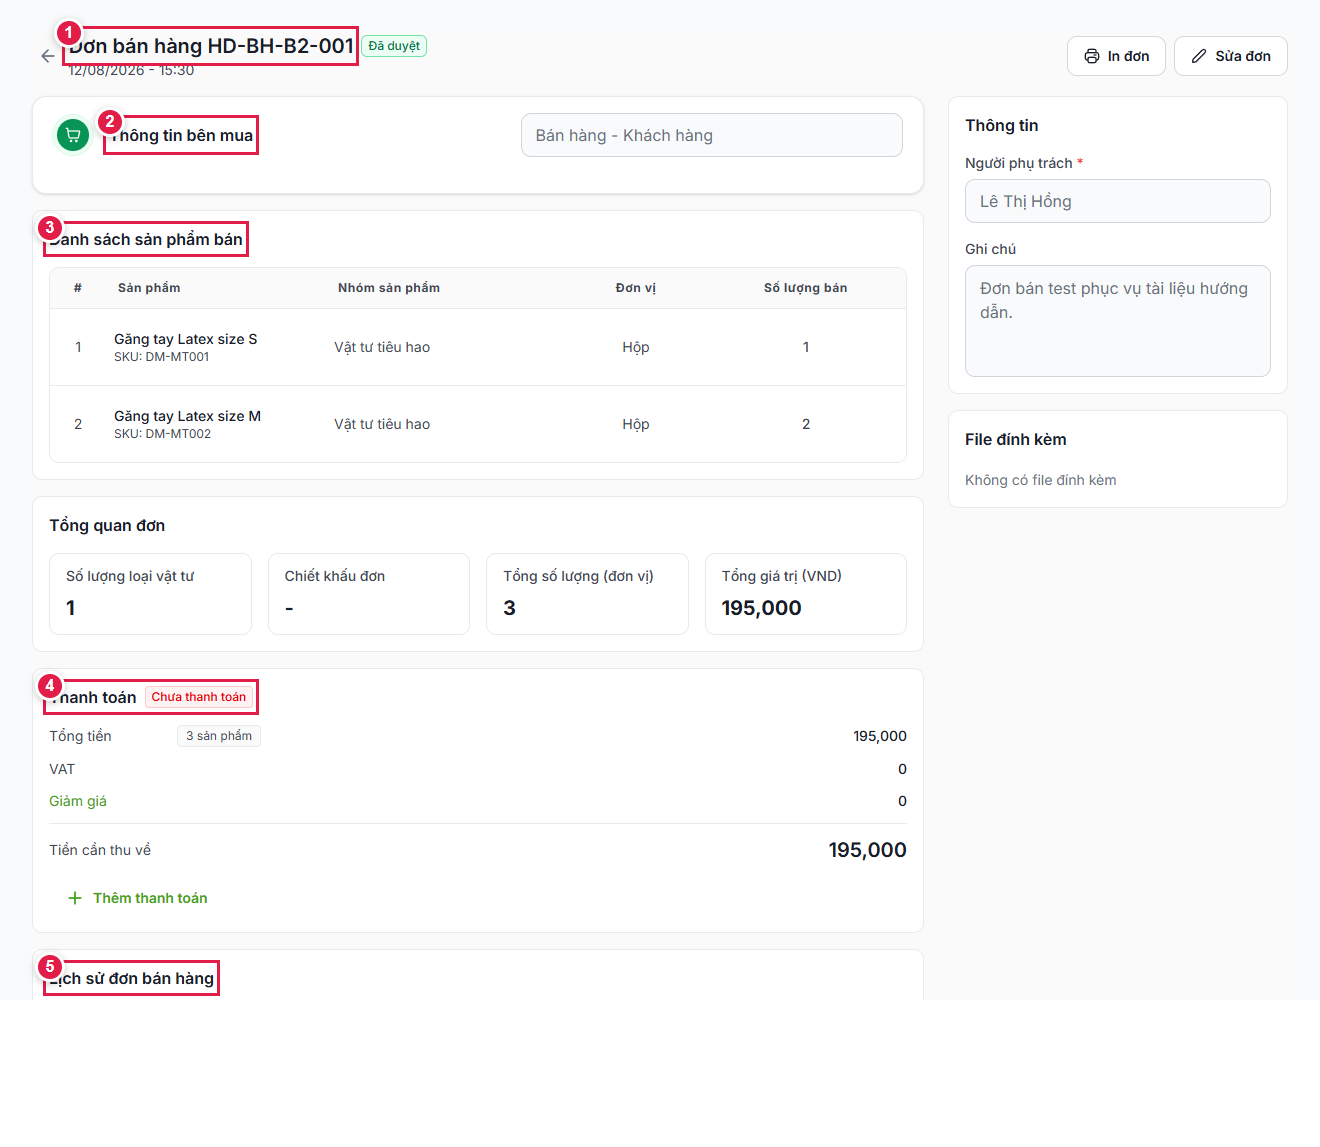Click the Giảm giá label
Image resolution: width=1320 pixels, height=1147 pixels.
pyautogui.click(x=78, y=801)
